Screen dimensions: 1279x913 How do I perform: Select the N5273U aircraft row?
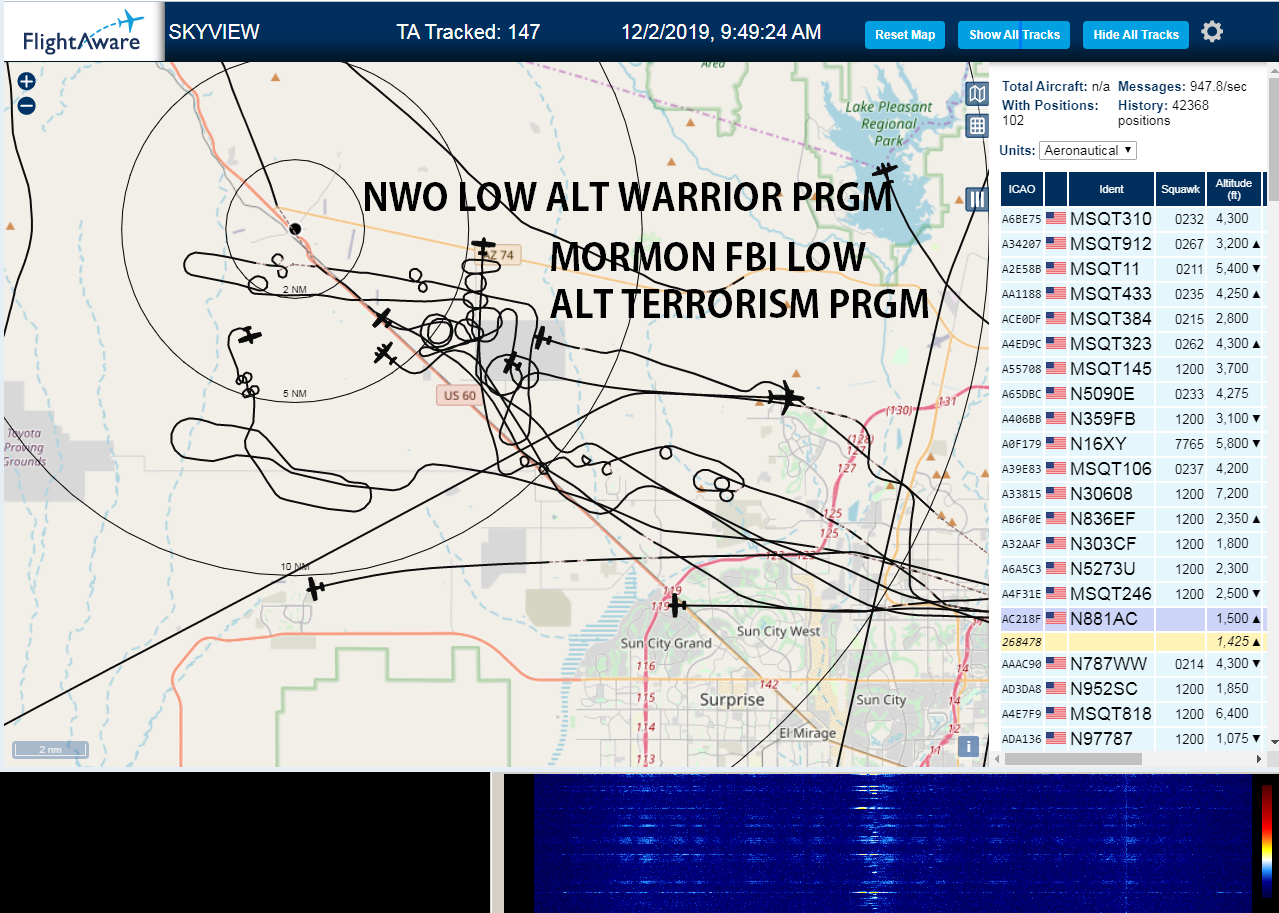click(x=1134, y=568)
